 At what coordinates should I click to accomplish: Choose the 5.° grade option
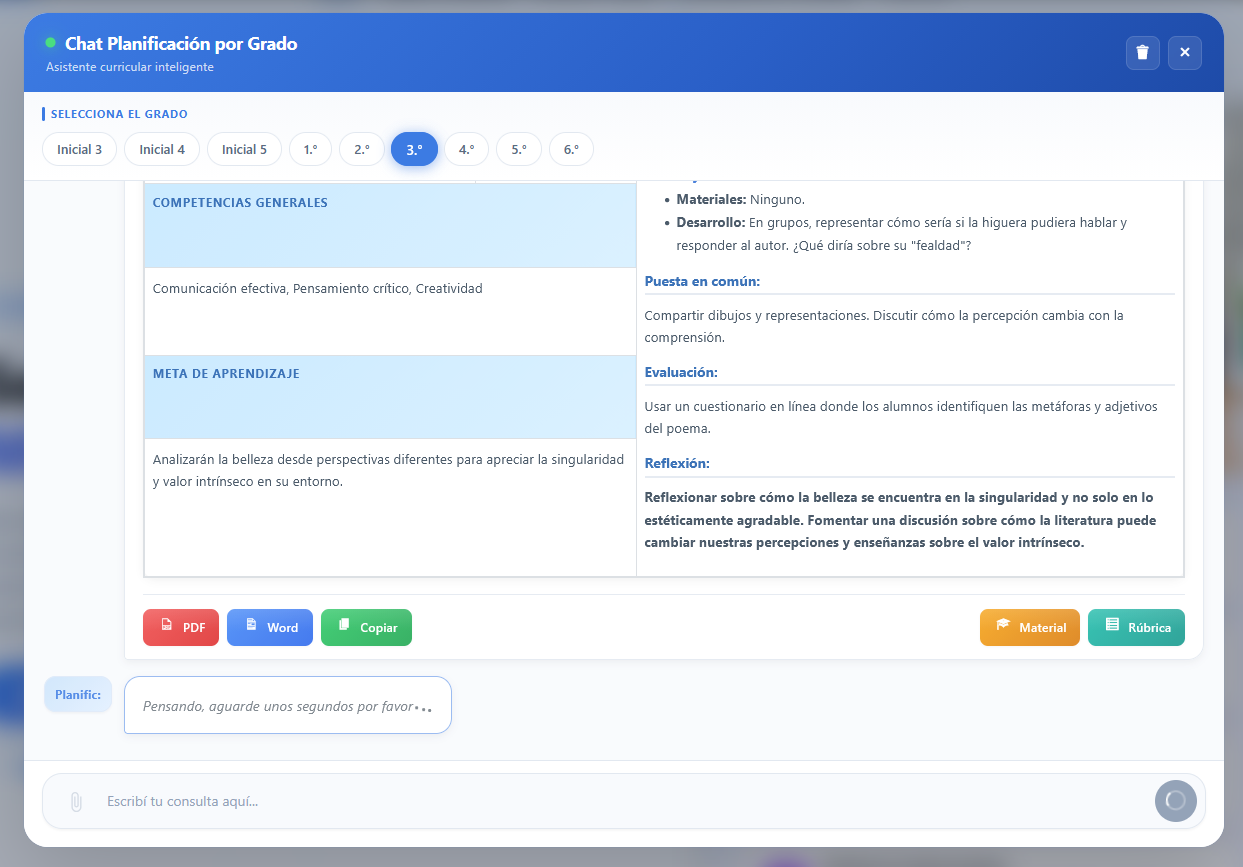[x=519, y=149]
